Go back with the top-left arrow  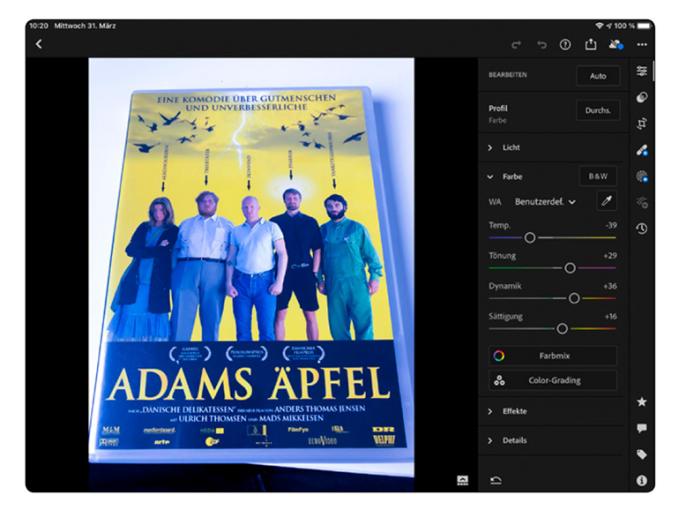(39, 44)
